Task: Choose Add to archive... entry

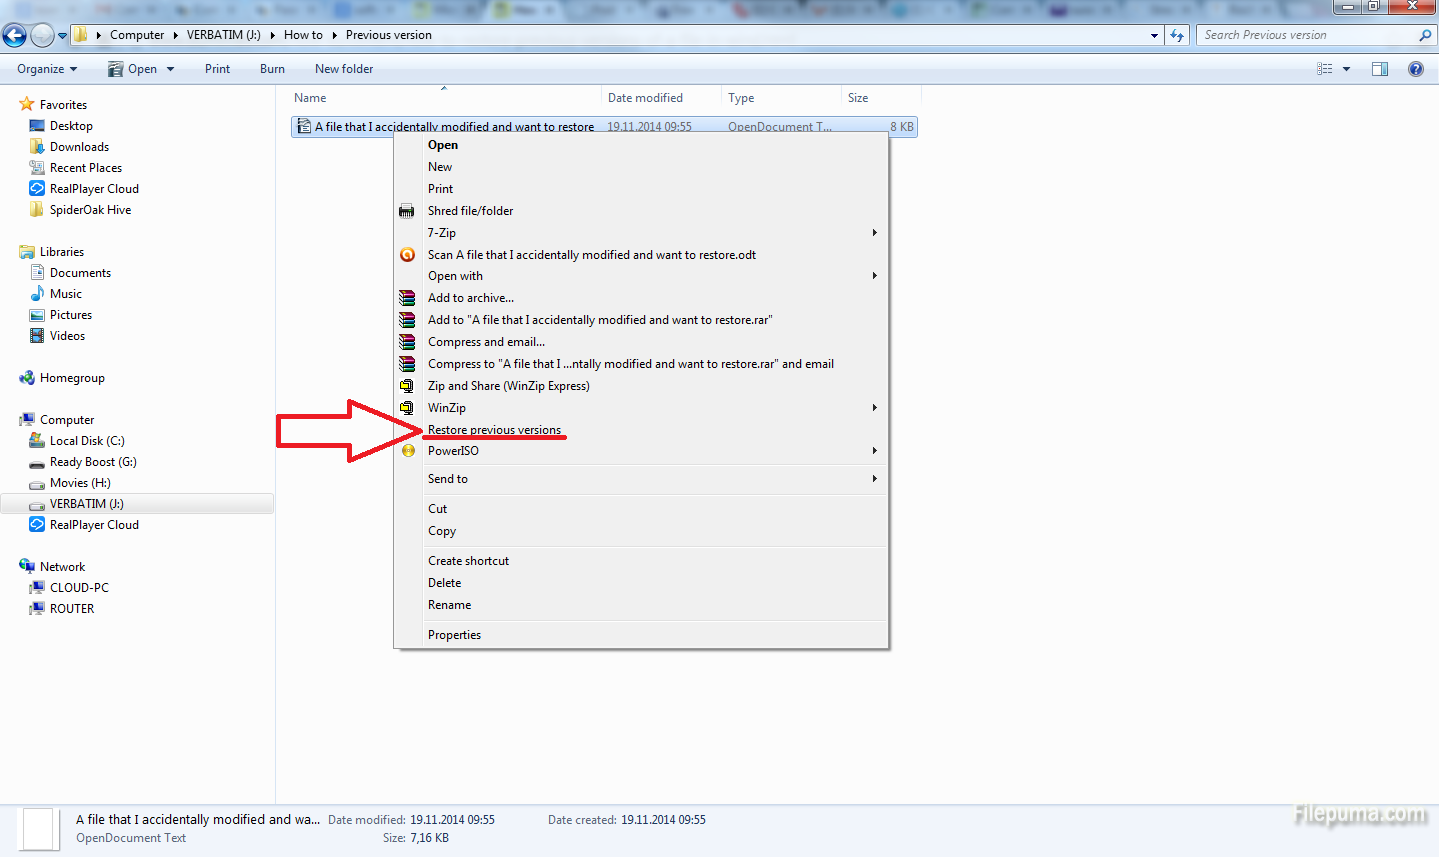Action: (641, 298)
